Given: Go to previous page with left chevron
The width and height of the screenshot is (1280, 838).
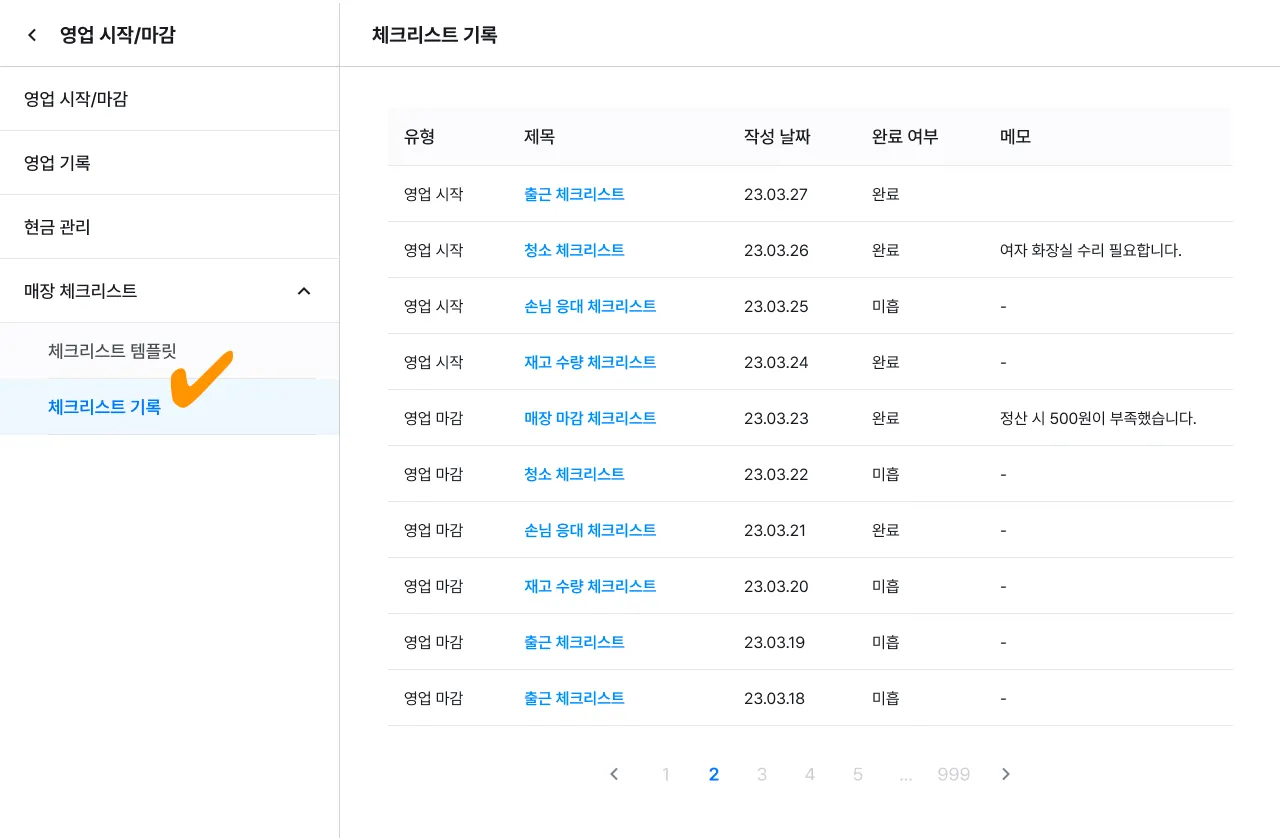Looking at the screenshot, I should (614, 774).
